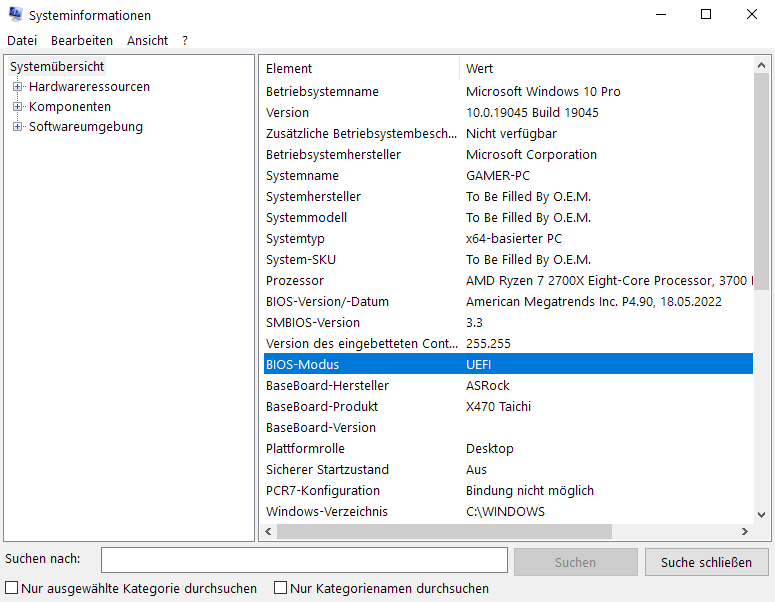Image resolution: width=775 pixels, height=602 pixels.
Task: Select the Systemhersteller row
Action: 508,196
